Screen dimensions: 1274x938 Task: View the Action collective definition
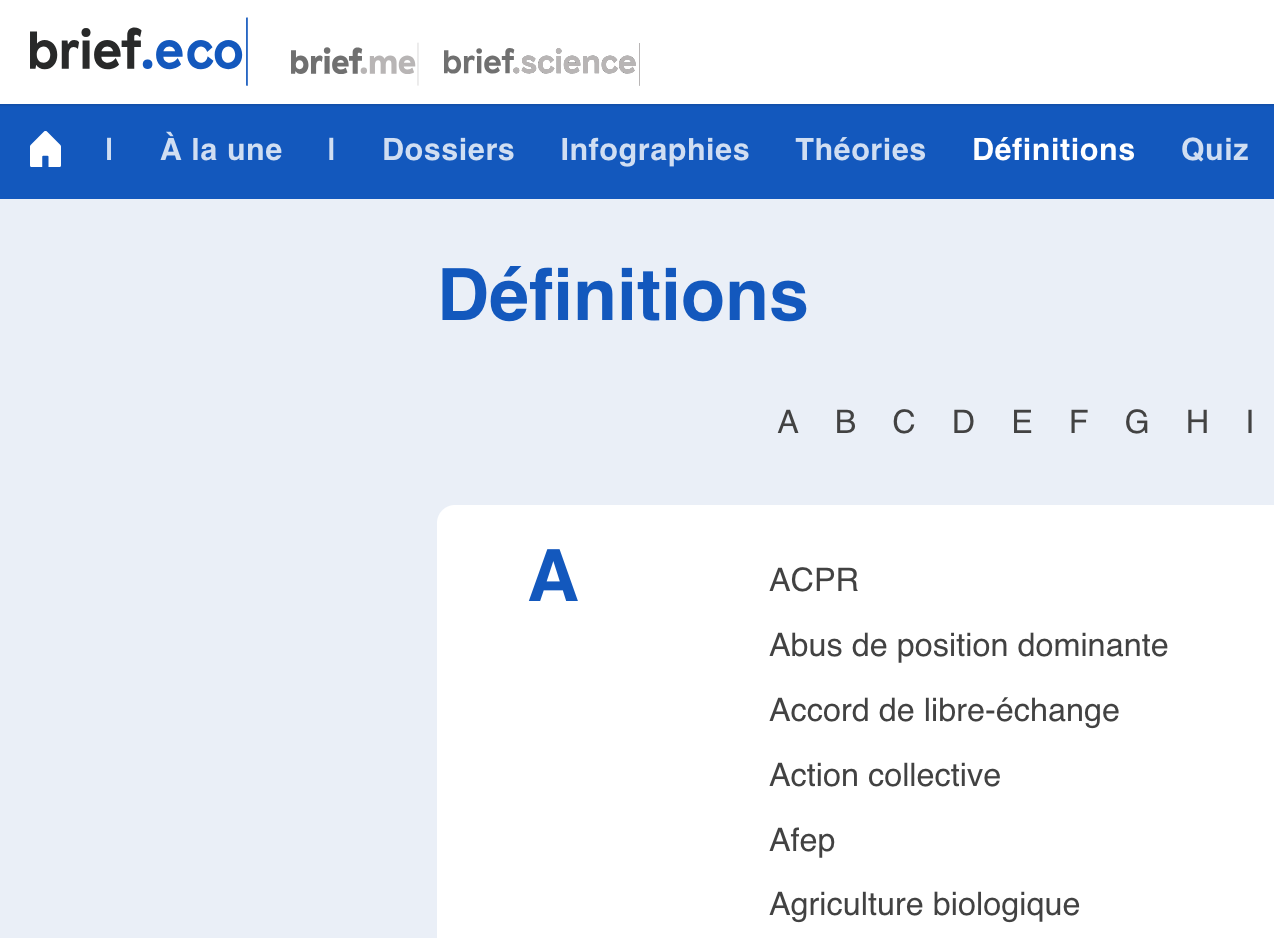tap(885, 775)
